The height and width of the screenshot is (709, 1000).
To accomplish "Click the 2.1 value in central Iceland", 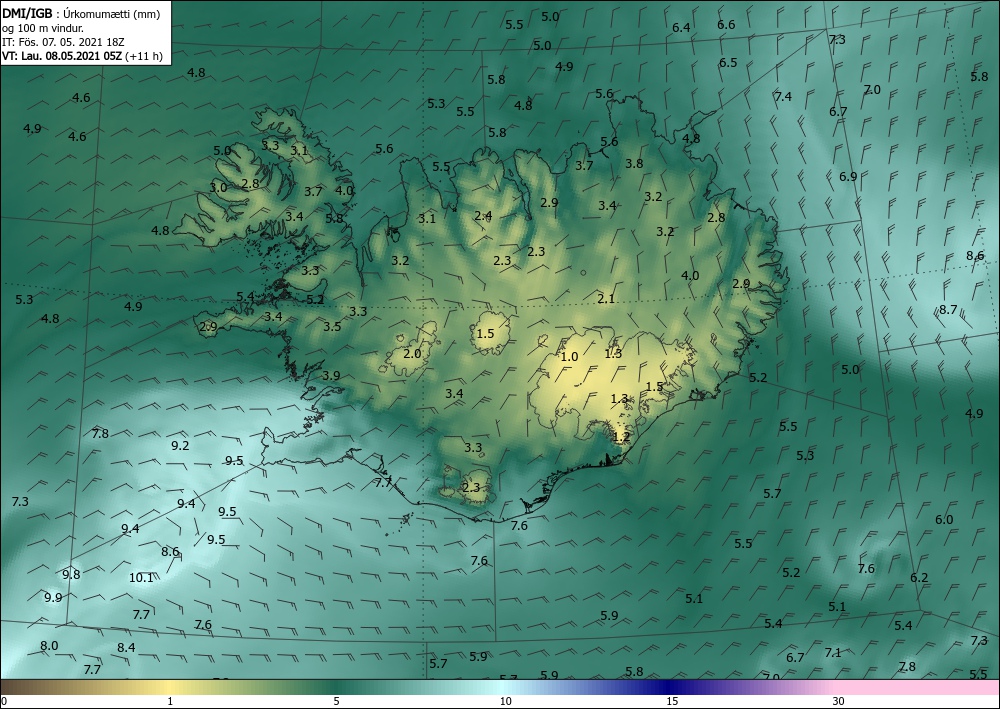I will point(606,298).
